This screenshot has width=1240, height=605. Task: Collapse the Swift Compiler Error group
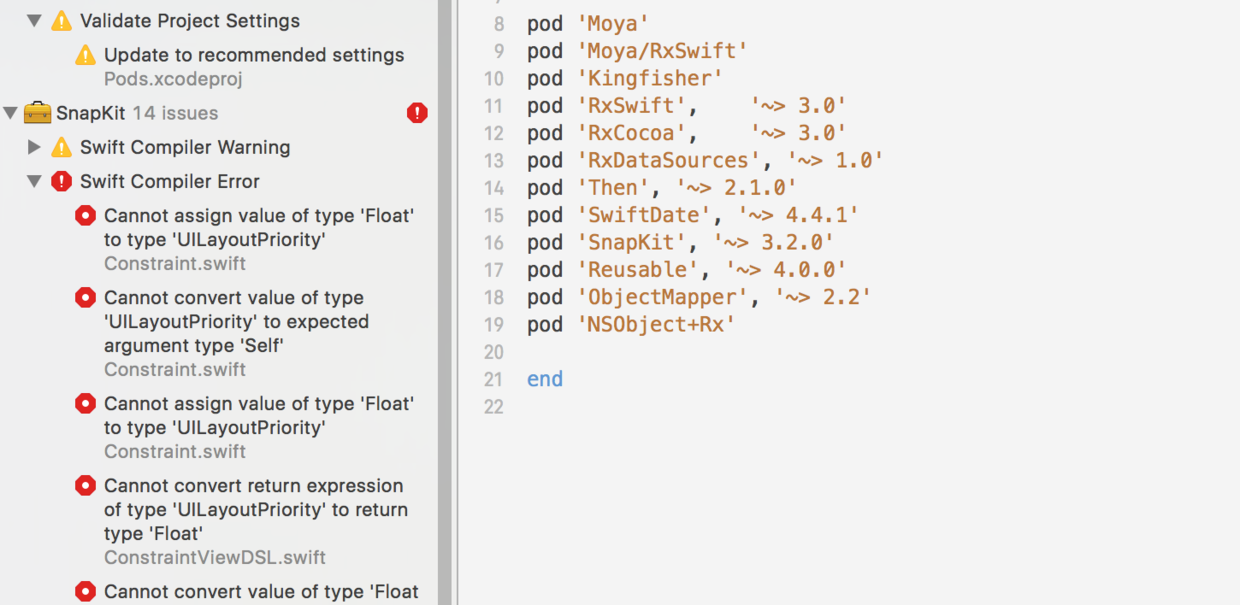click(35, 181)
